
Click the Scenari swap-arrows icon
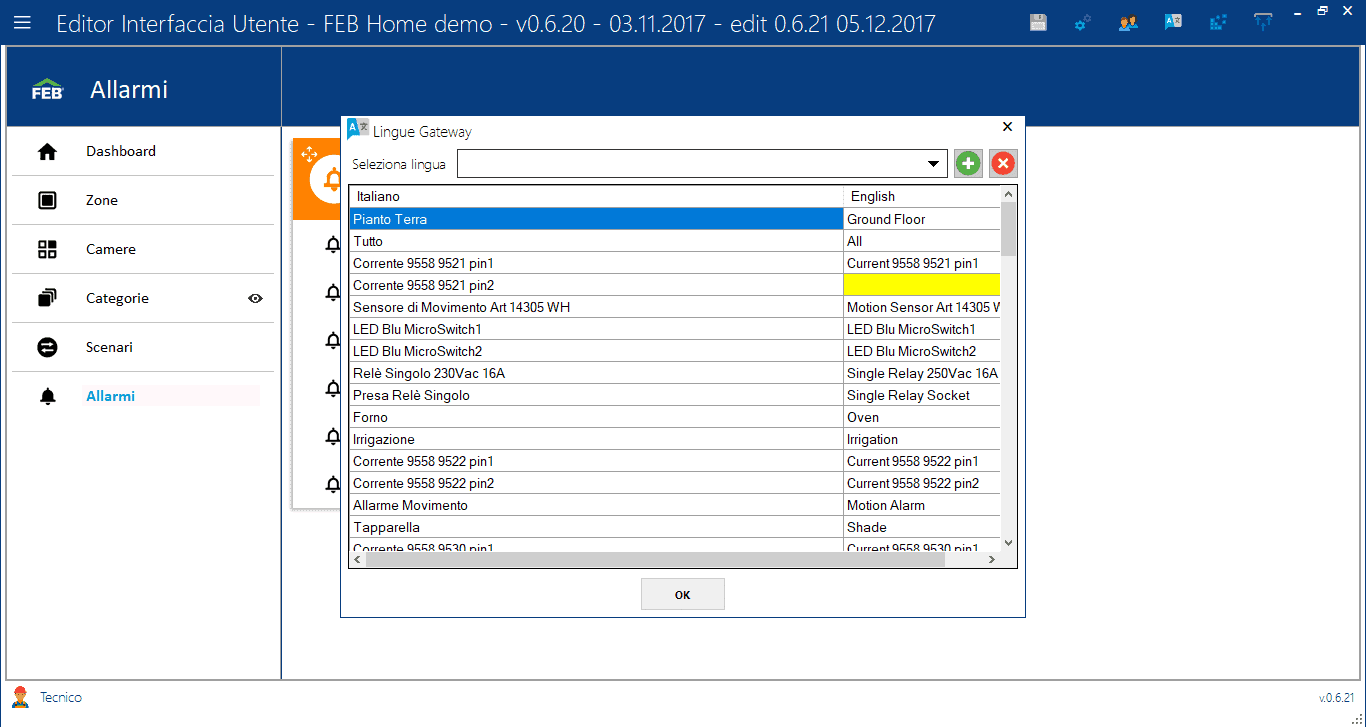[47, 347]
